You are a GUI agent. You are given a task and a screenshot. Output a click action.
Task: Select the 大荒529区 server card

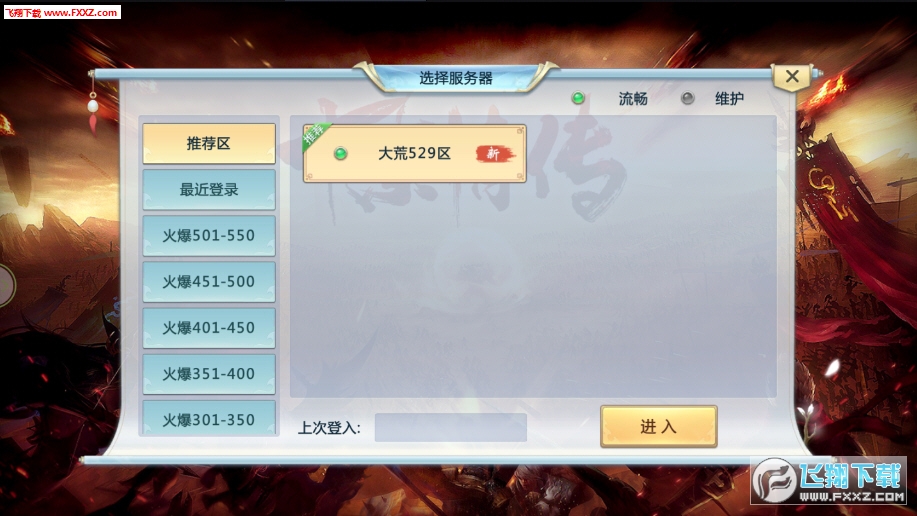415,153
